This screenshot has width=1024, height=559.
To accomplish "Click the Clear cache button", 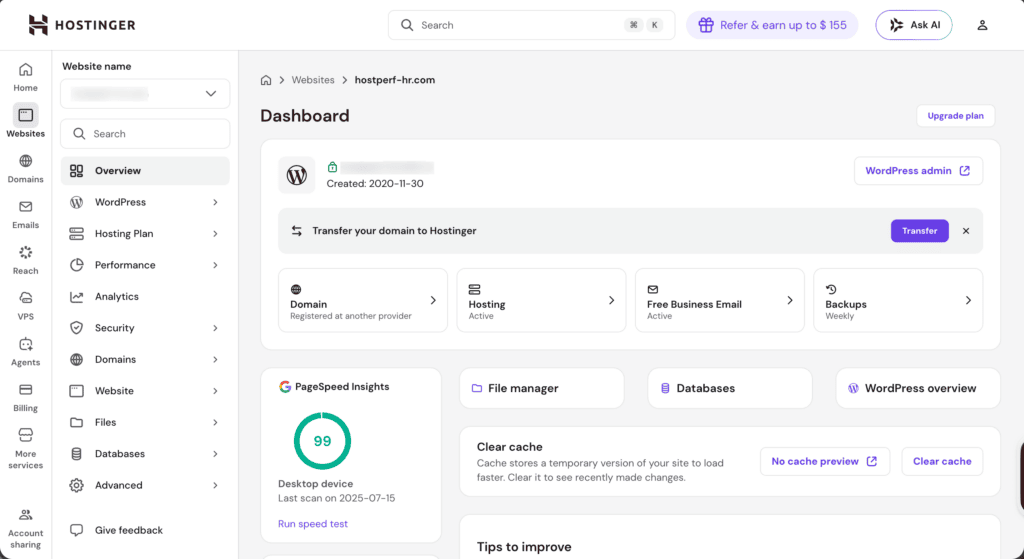I will (x=942, y=461).
